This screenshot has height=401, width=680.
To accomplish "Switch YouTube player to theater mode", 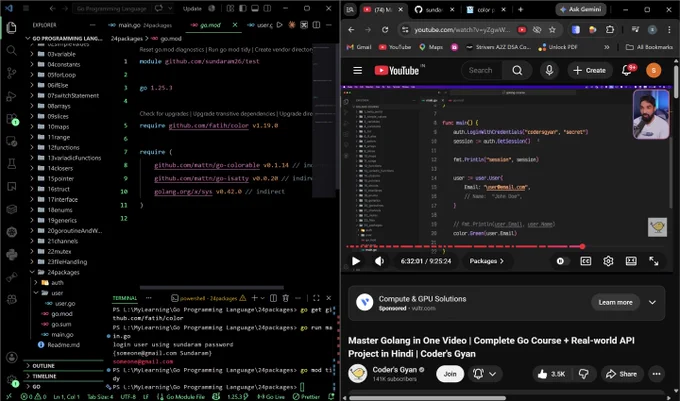I will (x=631, y=261).
